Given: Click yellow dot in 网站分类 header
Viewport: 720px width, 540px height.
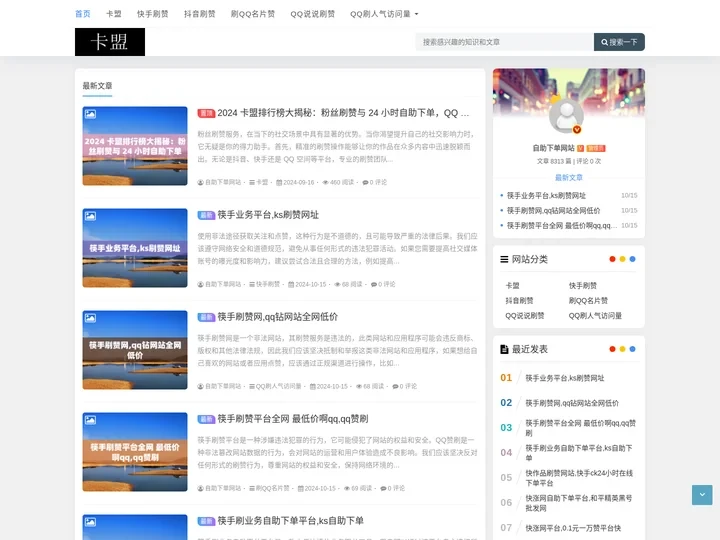Looking at the screenshot, I should click(622, 259).
